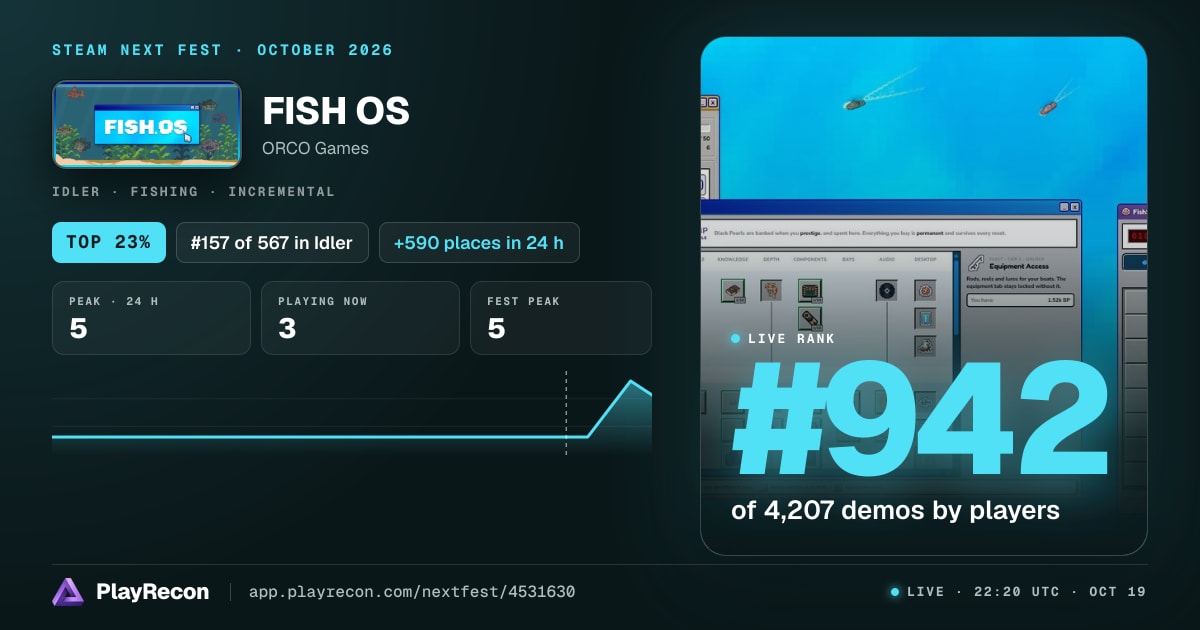
Task: Select the middle Desktop column icon
Action: point(925,319)
